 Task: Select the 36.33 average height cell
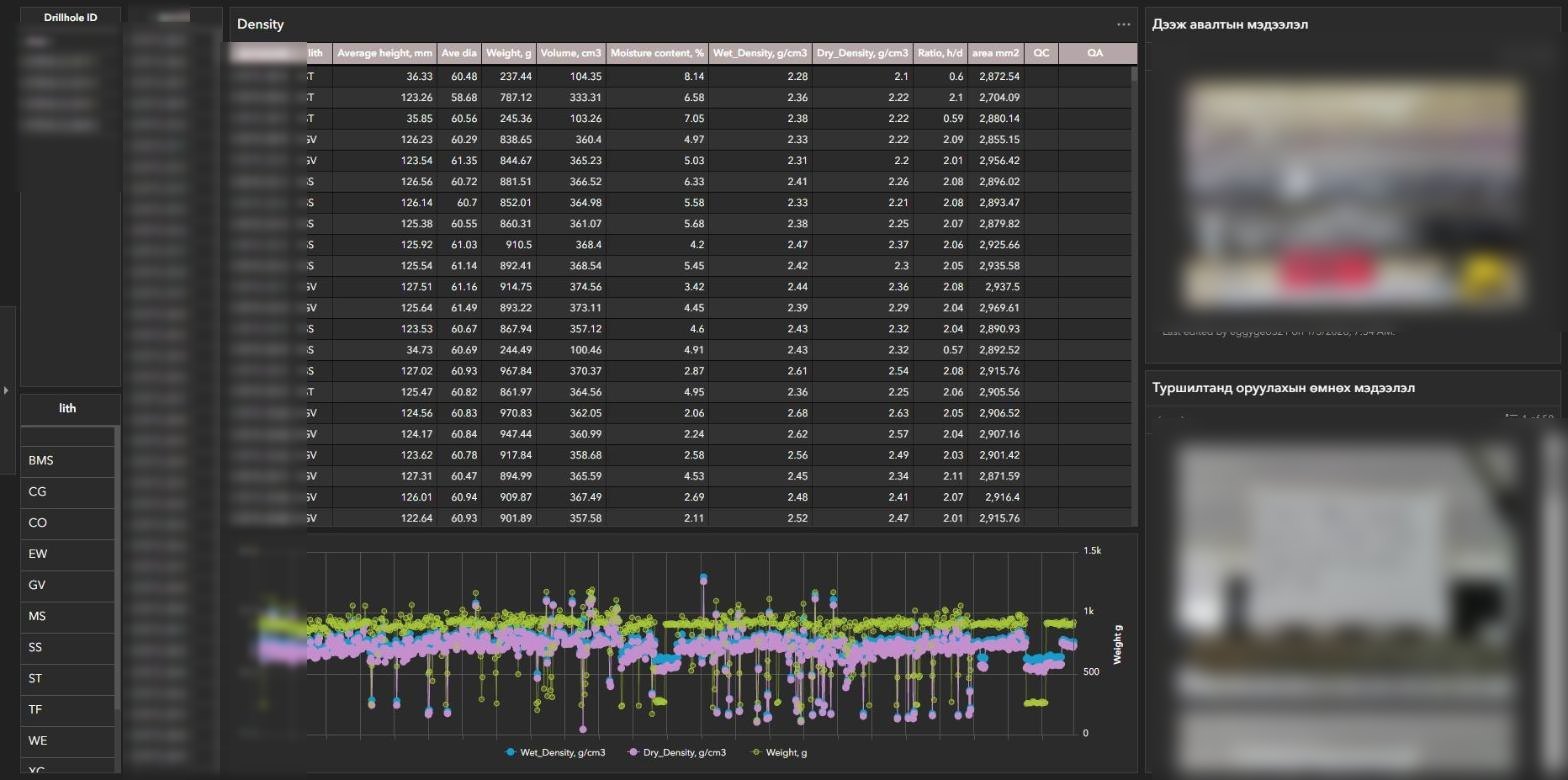[x=385, y=77]
